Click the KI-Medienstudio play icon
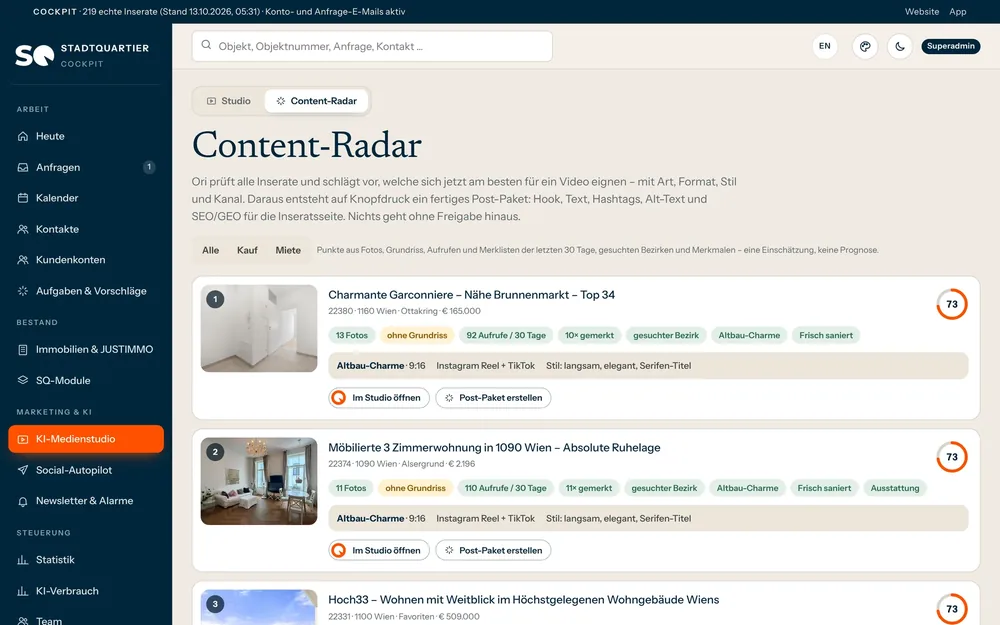 point(23,439)
